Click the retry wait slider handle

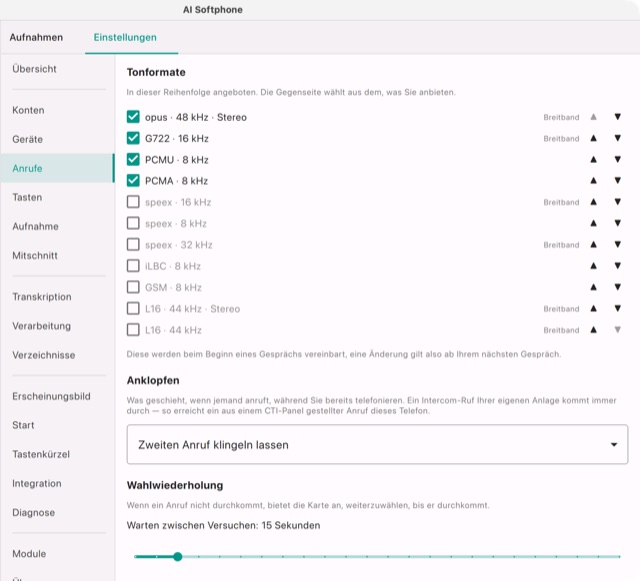coord(177,557)
